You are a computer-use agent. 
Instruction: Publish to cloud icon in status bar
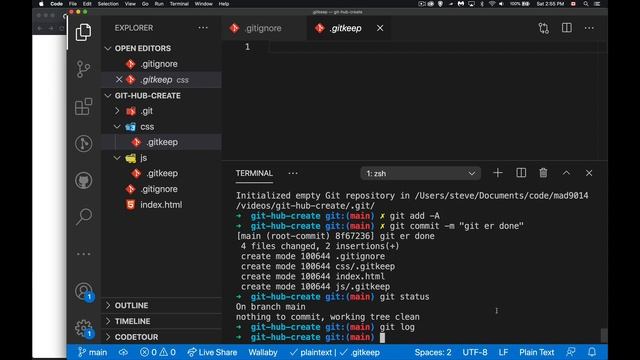click(123, 352)
